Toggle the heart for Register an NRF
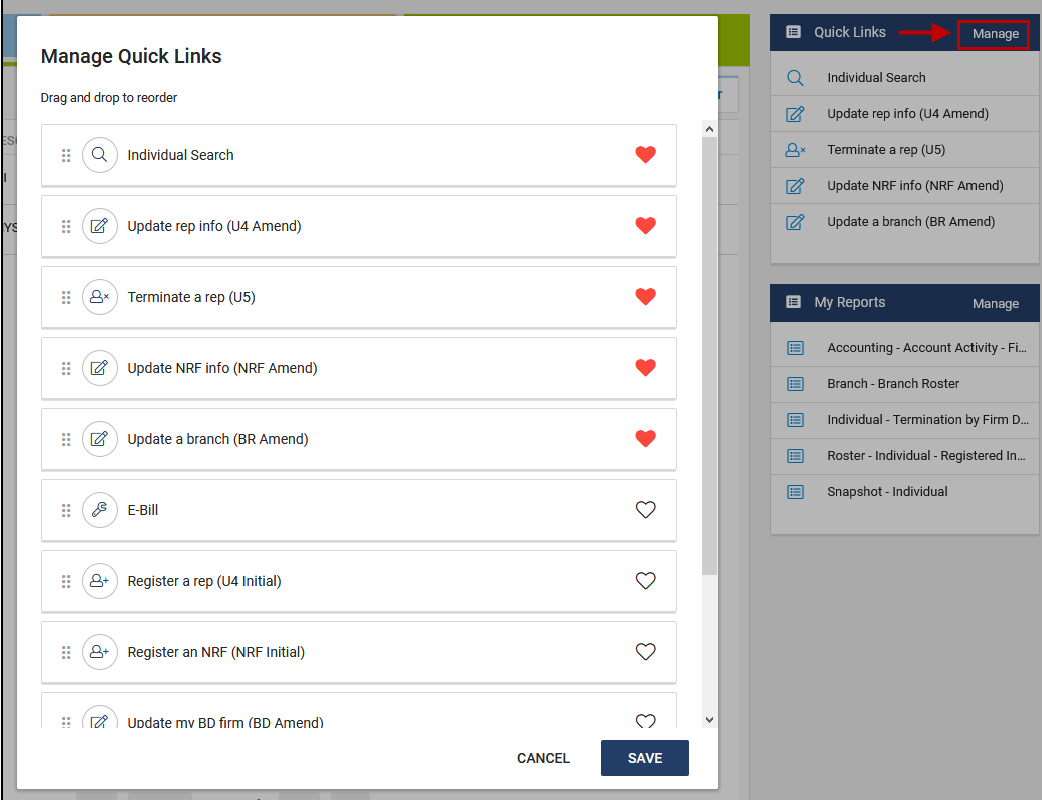Image resolution: width=1042 pixels, height=800 pixels. tap(645, 652)
